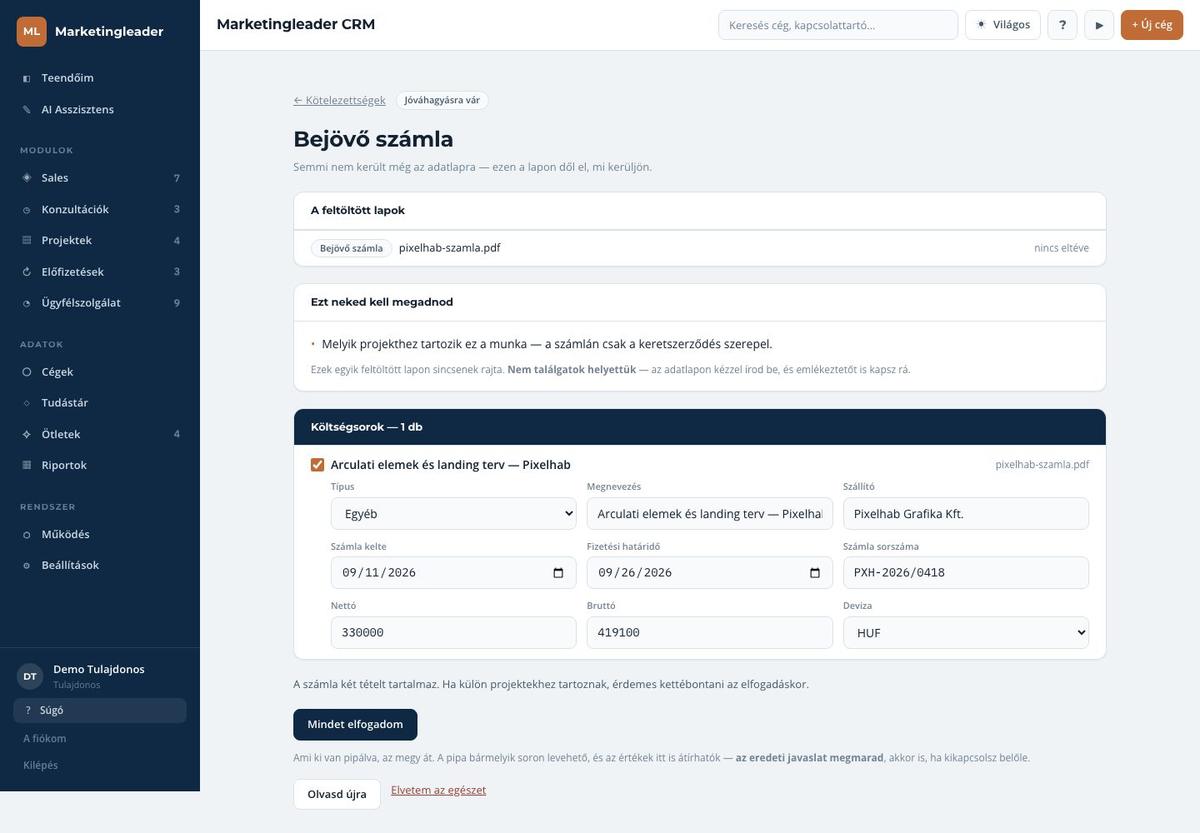The width and height of the screenshot is (1200, 833).
Task: Click the Mindet elfogadom button
Action: (x=355, y=725)
